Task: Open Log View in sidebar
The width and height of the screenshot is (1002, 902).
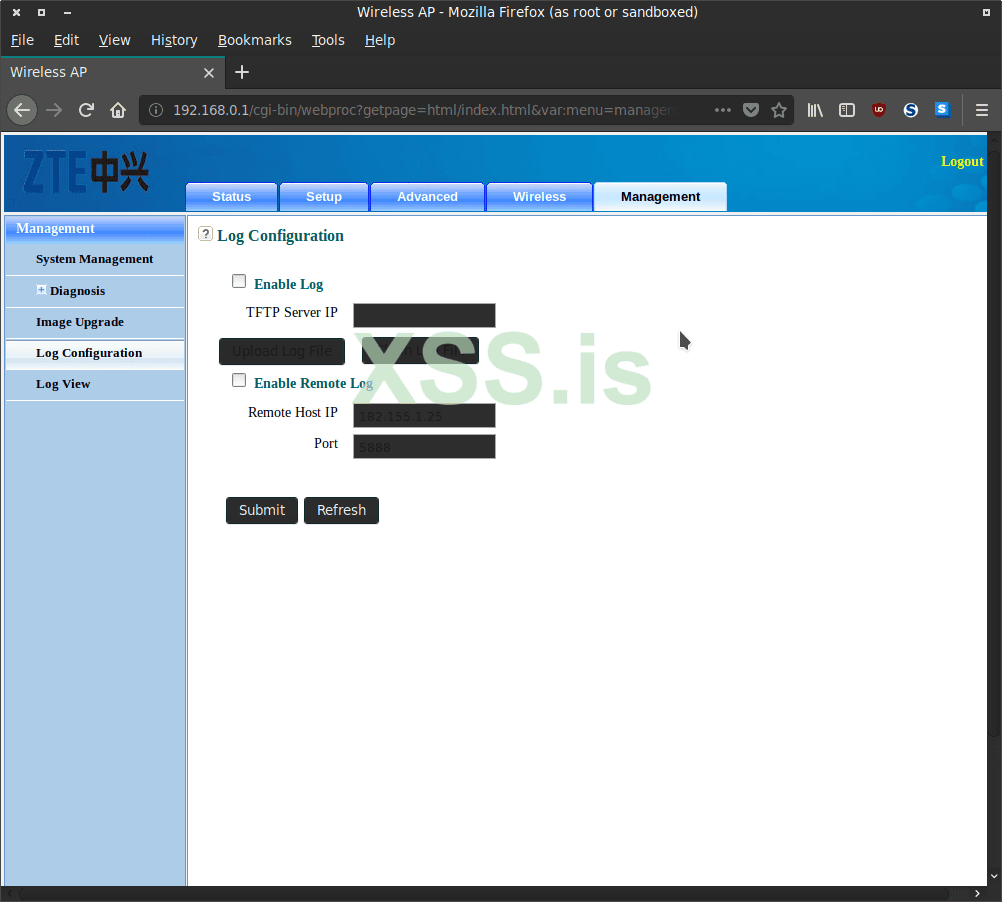Action: (63, 384)
